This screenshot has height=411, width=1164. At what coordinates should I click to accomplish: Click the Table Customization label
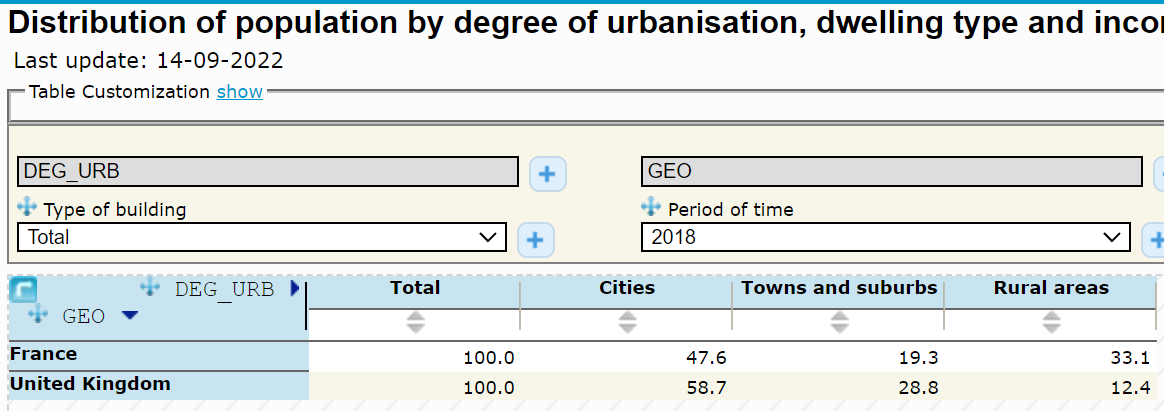click(x=120, y=92)
